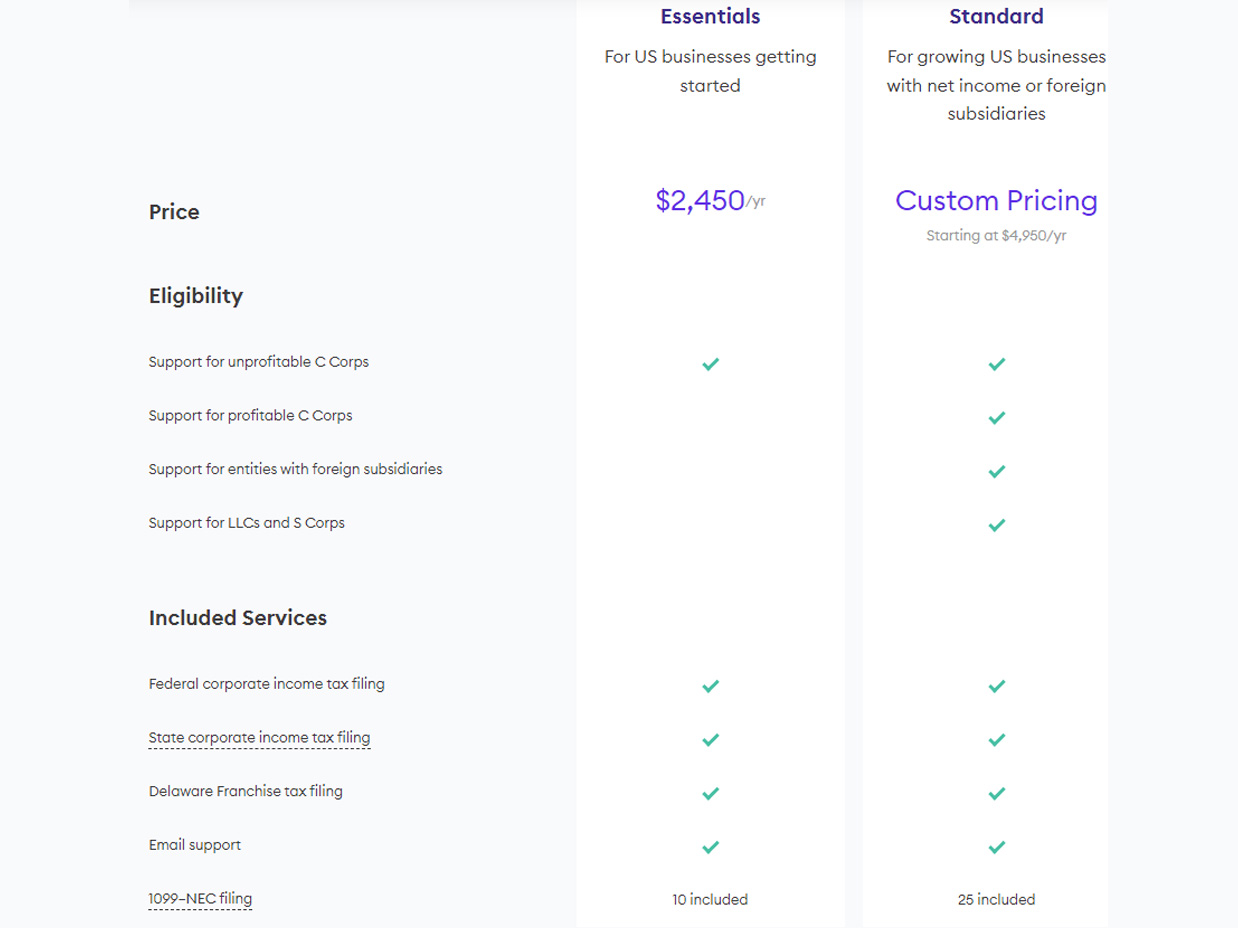Click Essentials checkmark for Federal corporate income tax filing
The height and width of the screenshot is (928, 1238).
point(710,686)
